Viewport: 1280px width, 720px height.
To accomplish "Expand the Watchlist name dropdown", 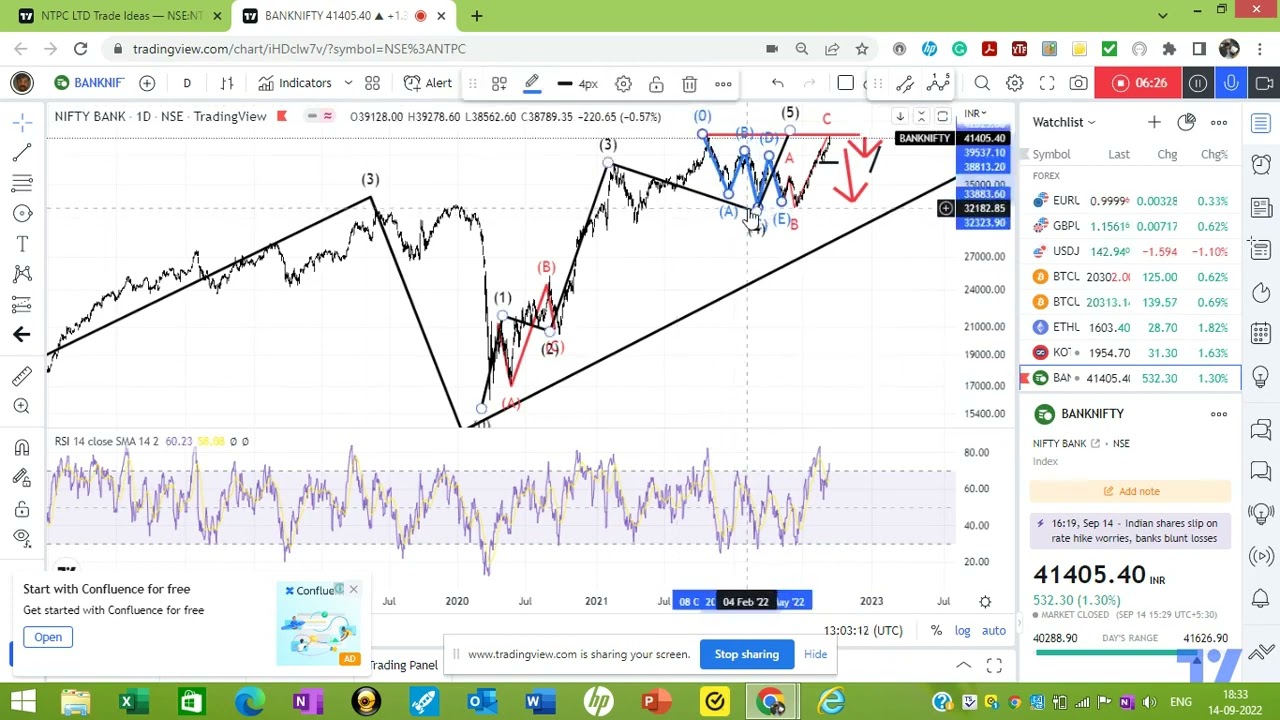I will click(x=1064, y=122).
